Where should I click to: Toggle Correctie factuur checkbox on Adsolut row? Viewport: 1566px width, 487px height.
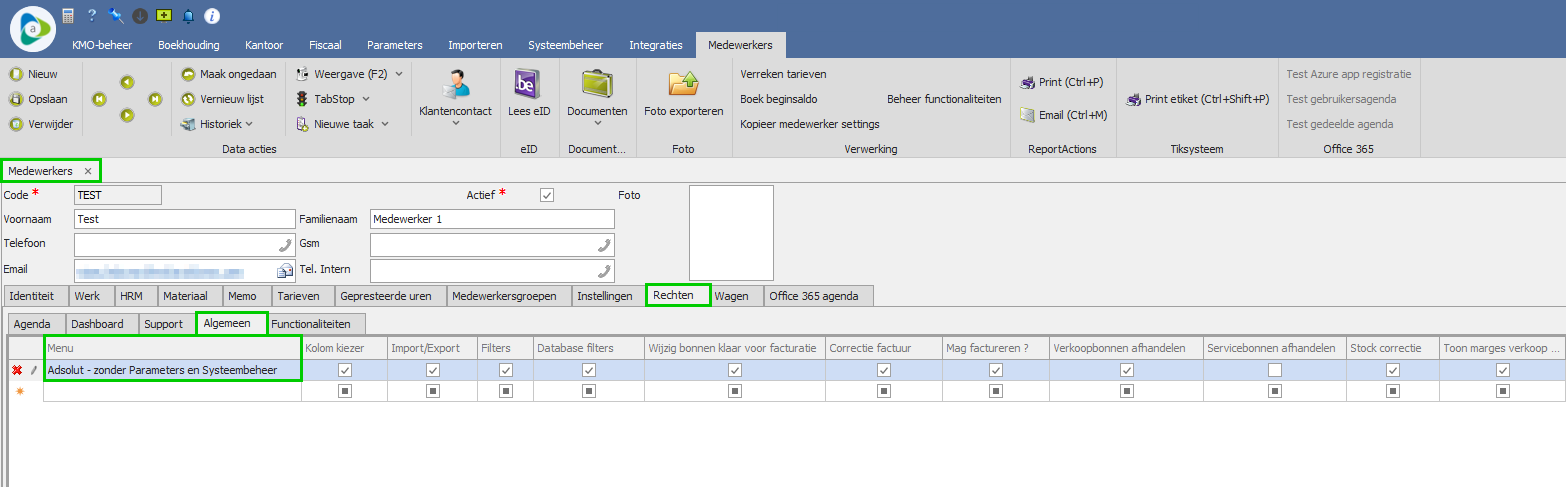[x=884, y=370]
